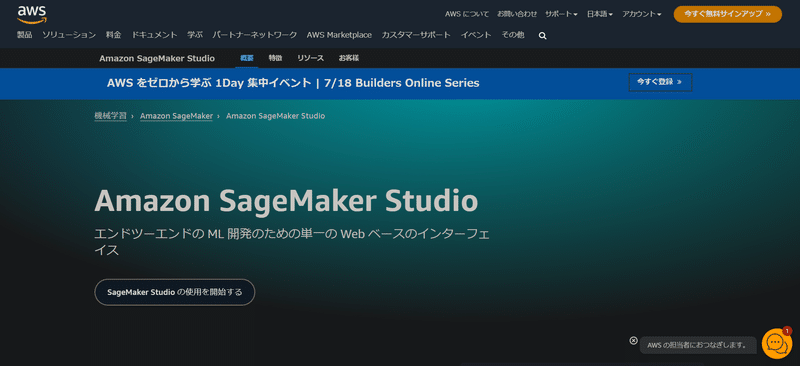Open the パートナーネットワーク menu
Image resolution: width=800 pixels, height=366 pixels.
tap(255, 35)
